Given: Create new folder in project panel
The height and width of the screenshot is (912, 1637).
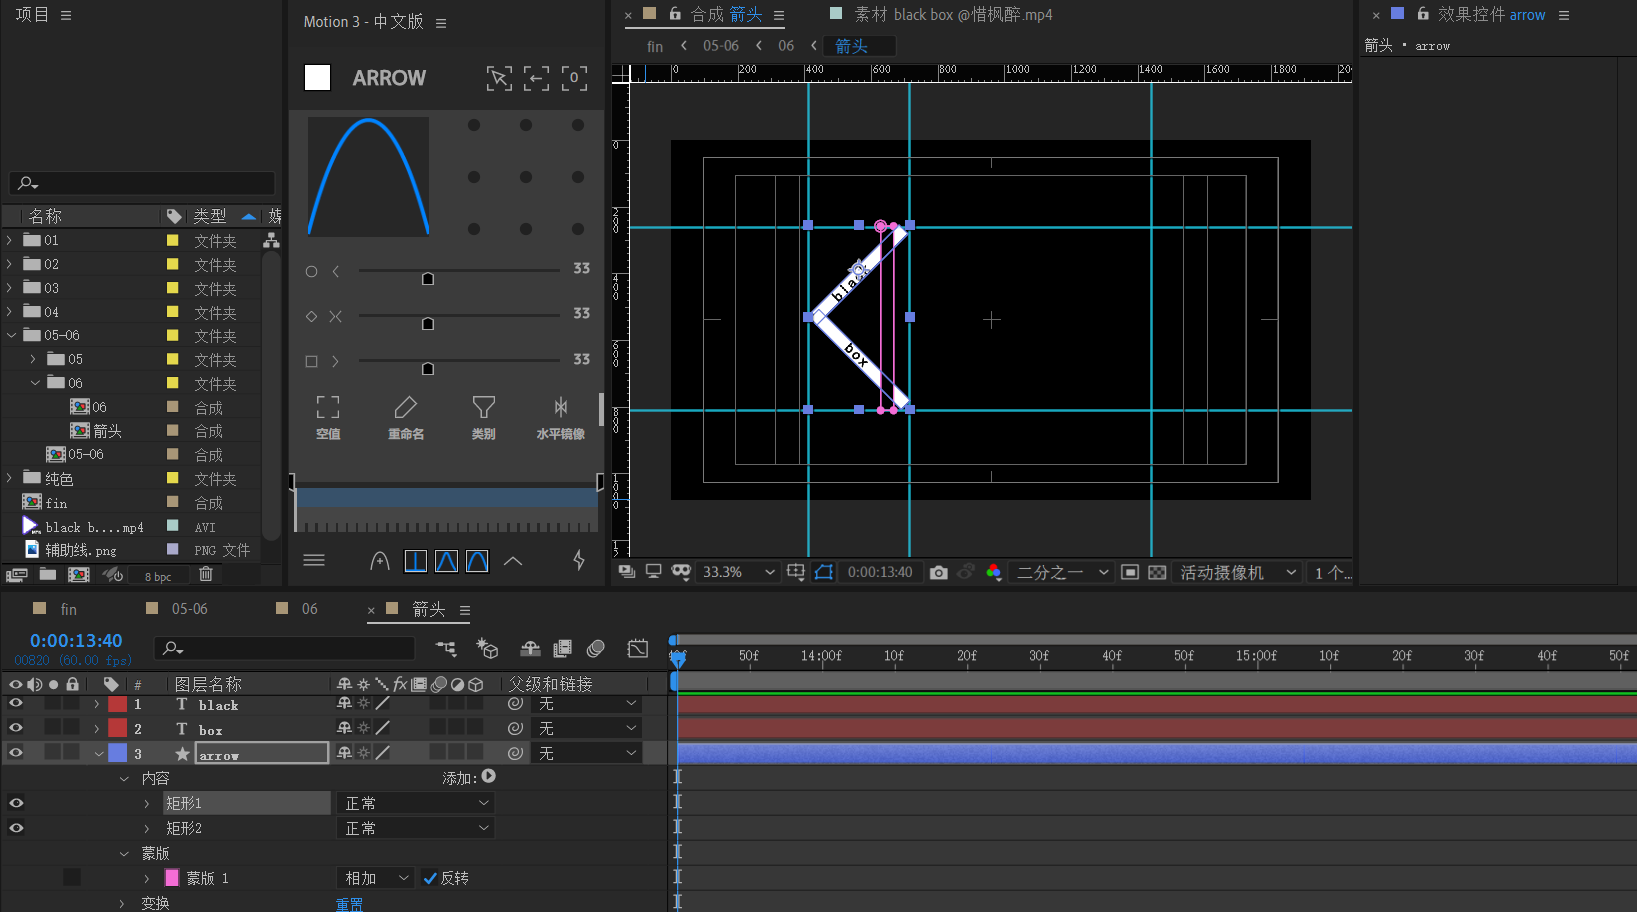Looking at the screenshot, I should [48, 574].
